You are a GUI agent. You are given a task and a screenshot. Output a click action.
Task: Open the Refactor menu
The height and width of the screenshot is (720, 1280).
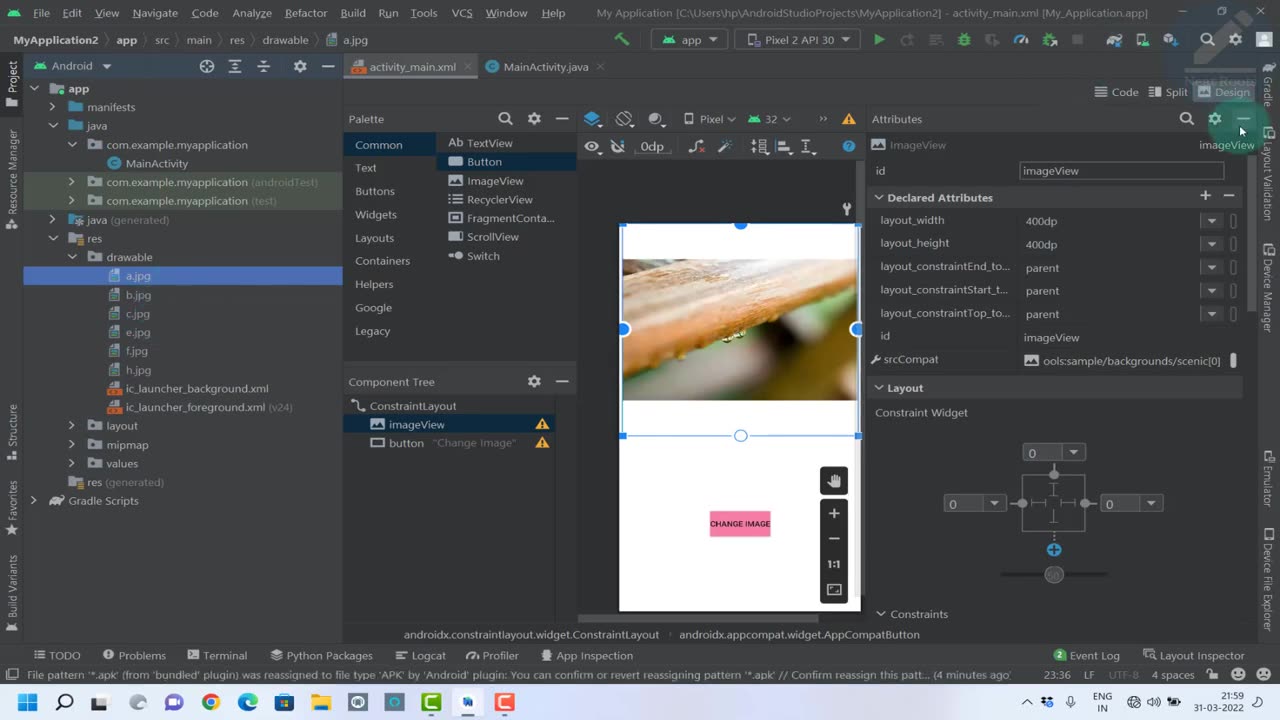click(x=305, y=13)
